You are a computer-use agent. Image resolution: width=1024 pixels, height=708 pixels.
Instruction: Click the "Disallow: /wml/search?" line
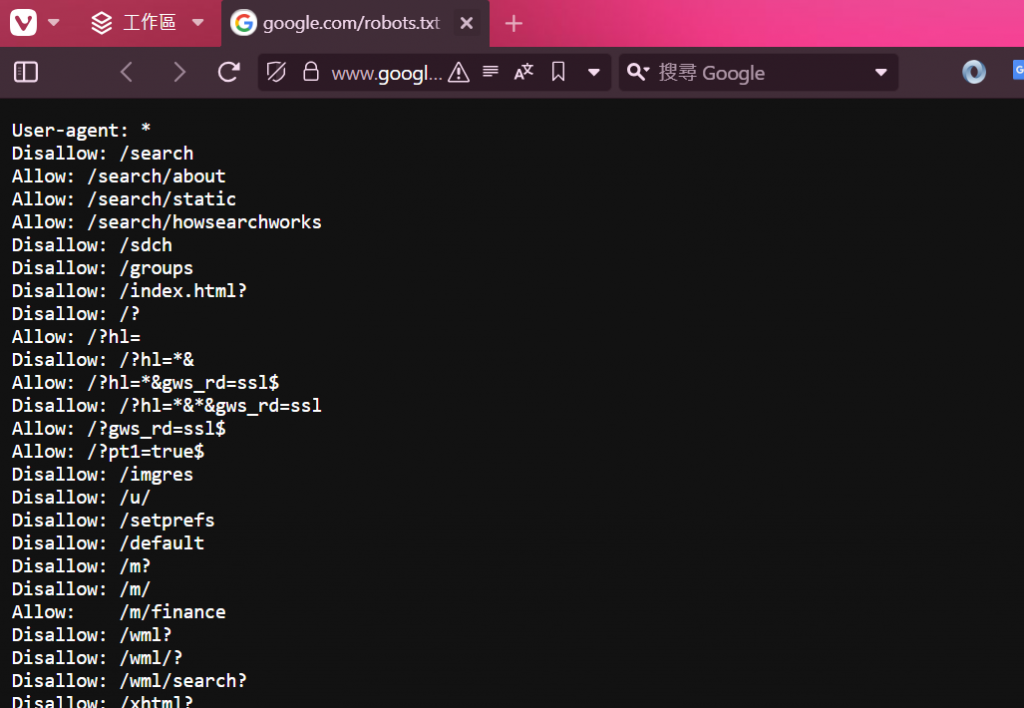point(129,681)
